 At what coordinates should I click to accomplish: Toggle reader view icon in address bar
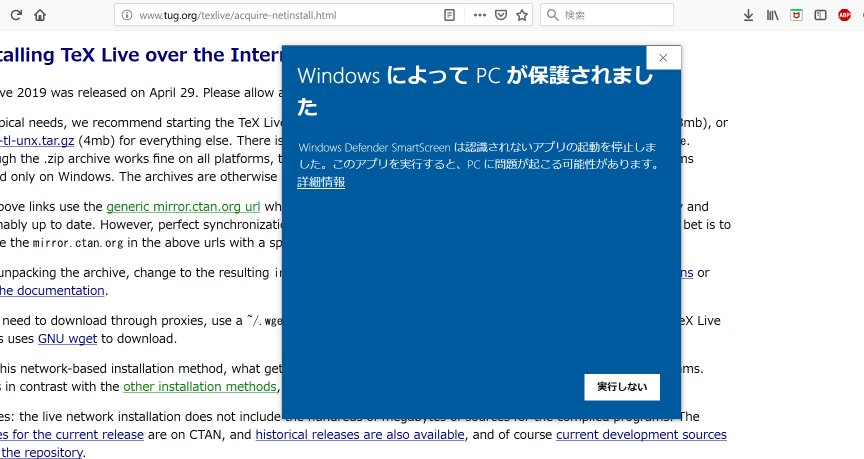tap(450, 15)
